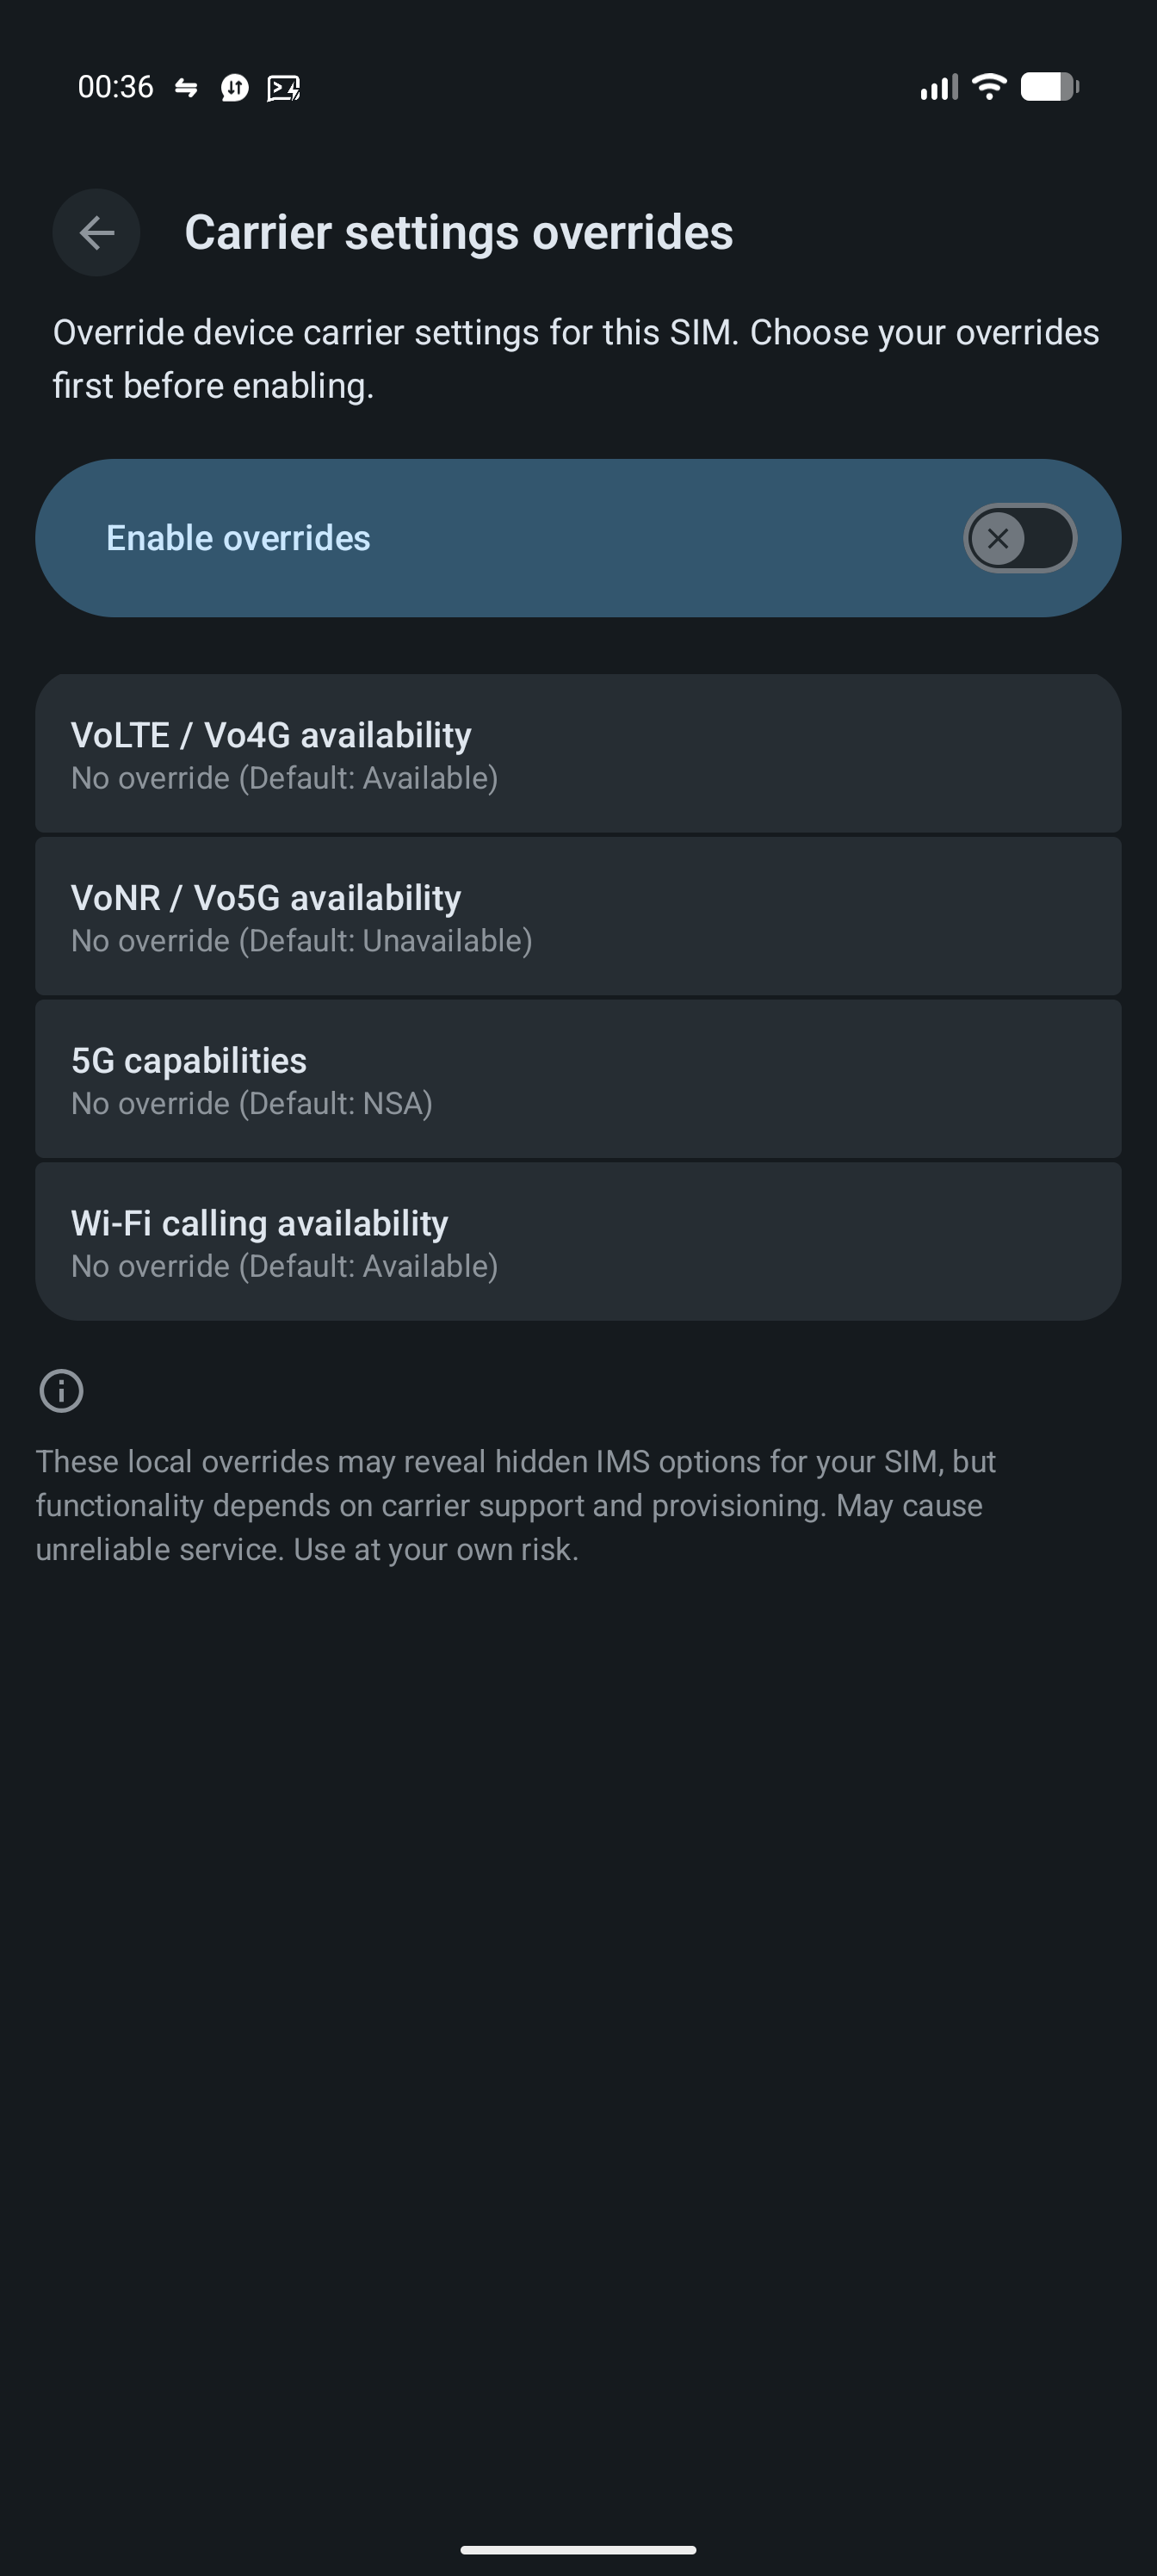Tap the back arrow button
Viewport: 1157px width, 2576px height.
96,233
